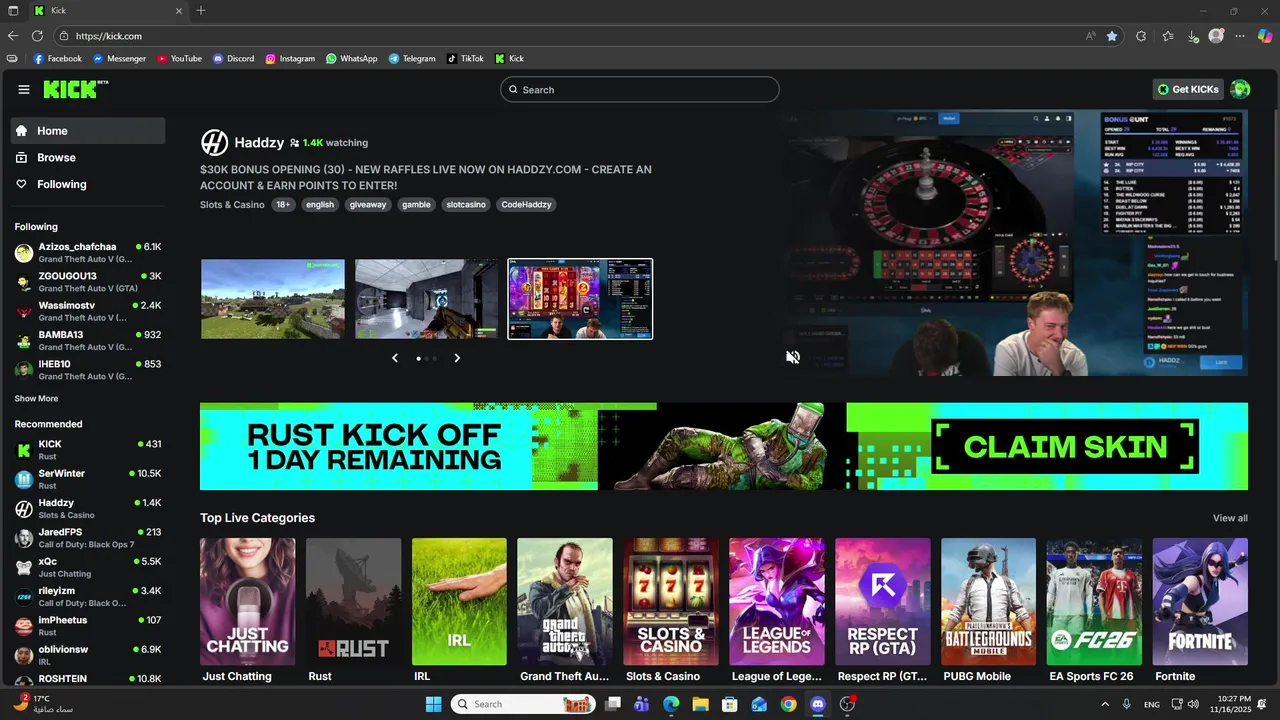Screen dimensions: 1280x720
Task: Open xQc recommended channel
Action: [x=88, y=568]
